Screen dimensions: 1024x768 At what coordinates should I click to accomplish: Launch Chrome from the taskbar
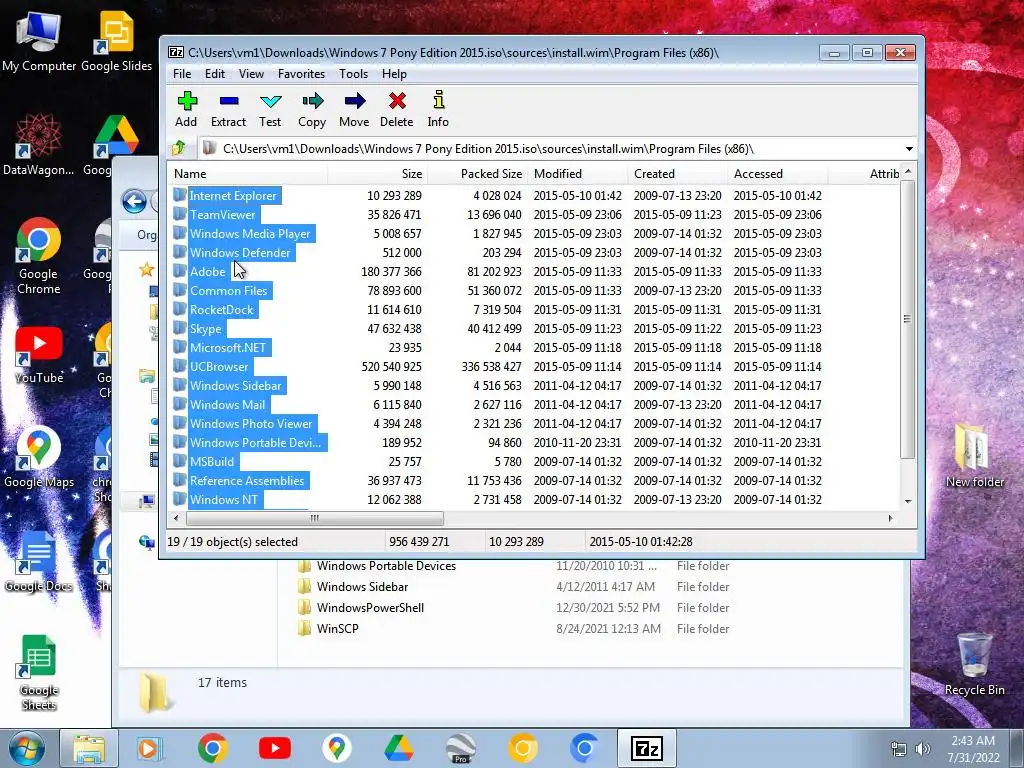(212, 748)
